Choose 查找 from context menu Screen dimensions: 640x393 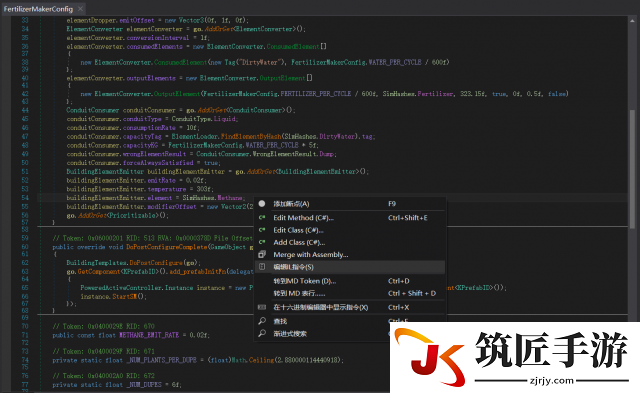(322, 321)
